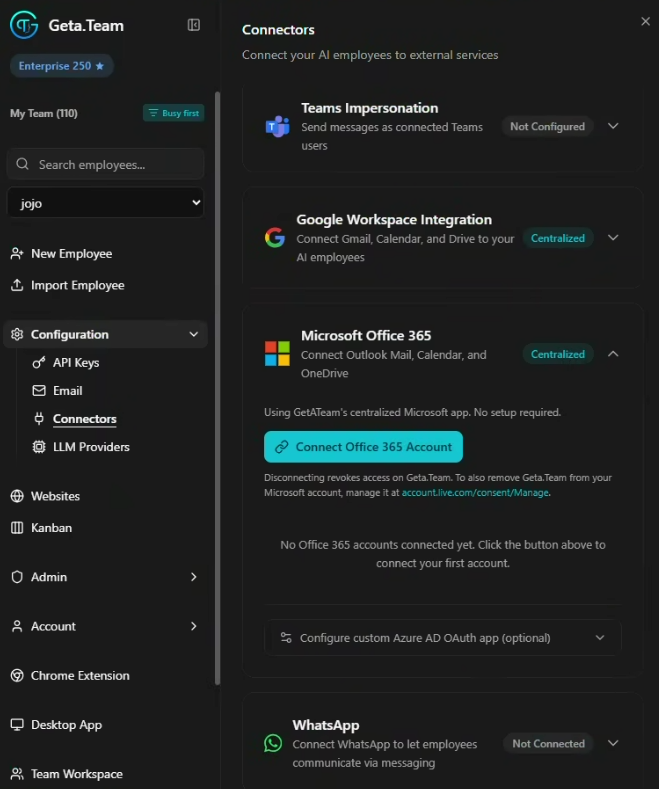The image size is (659, 789).
Task: Expand the Teams Impersonation connector chevron
Action: (x=613, y=126)
